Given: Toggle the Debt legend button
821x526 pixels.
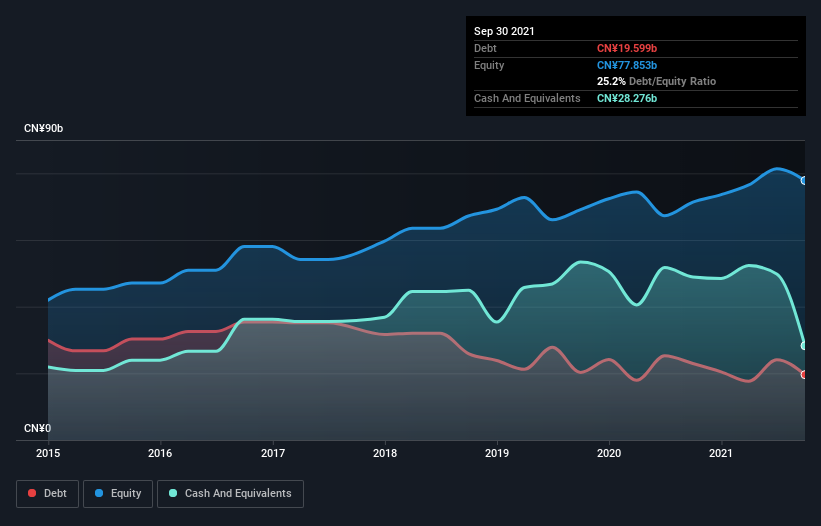Looking at the screenshot, I should pyautogui.click(x=47, y=494).
